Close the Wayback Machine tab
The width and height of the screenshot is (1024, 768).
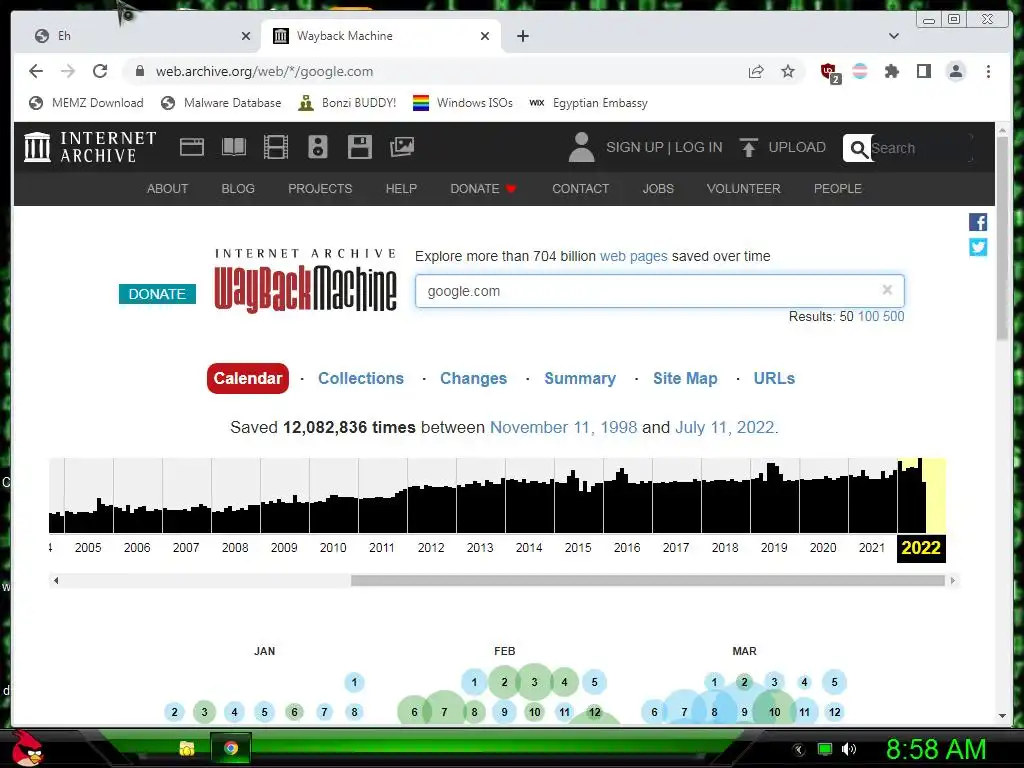coord(485,36)
